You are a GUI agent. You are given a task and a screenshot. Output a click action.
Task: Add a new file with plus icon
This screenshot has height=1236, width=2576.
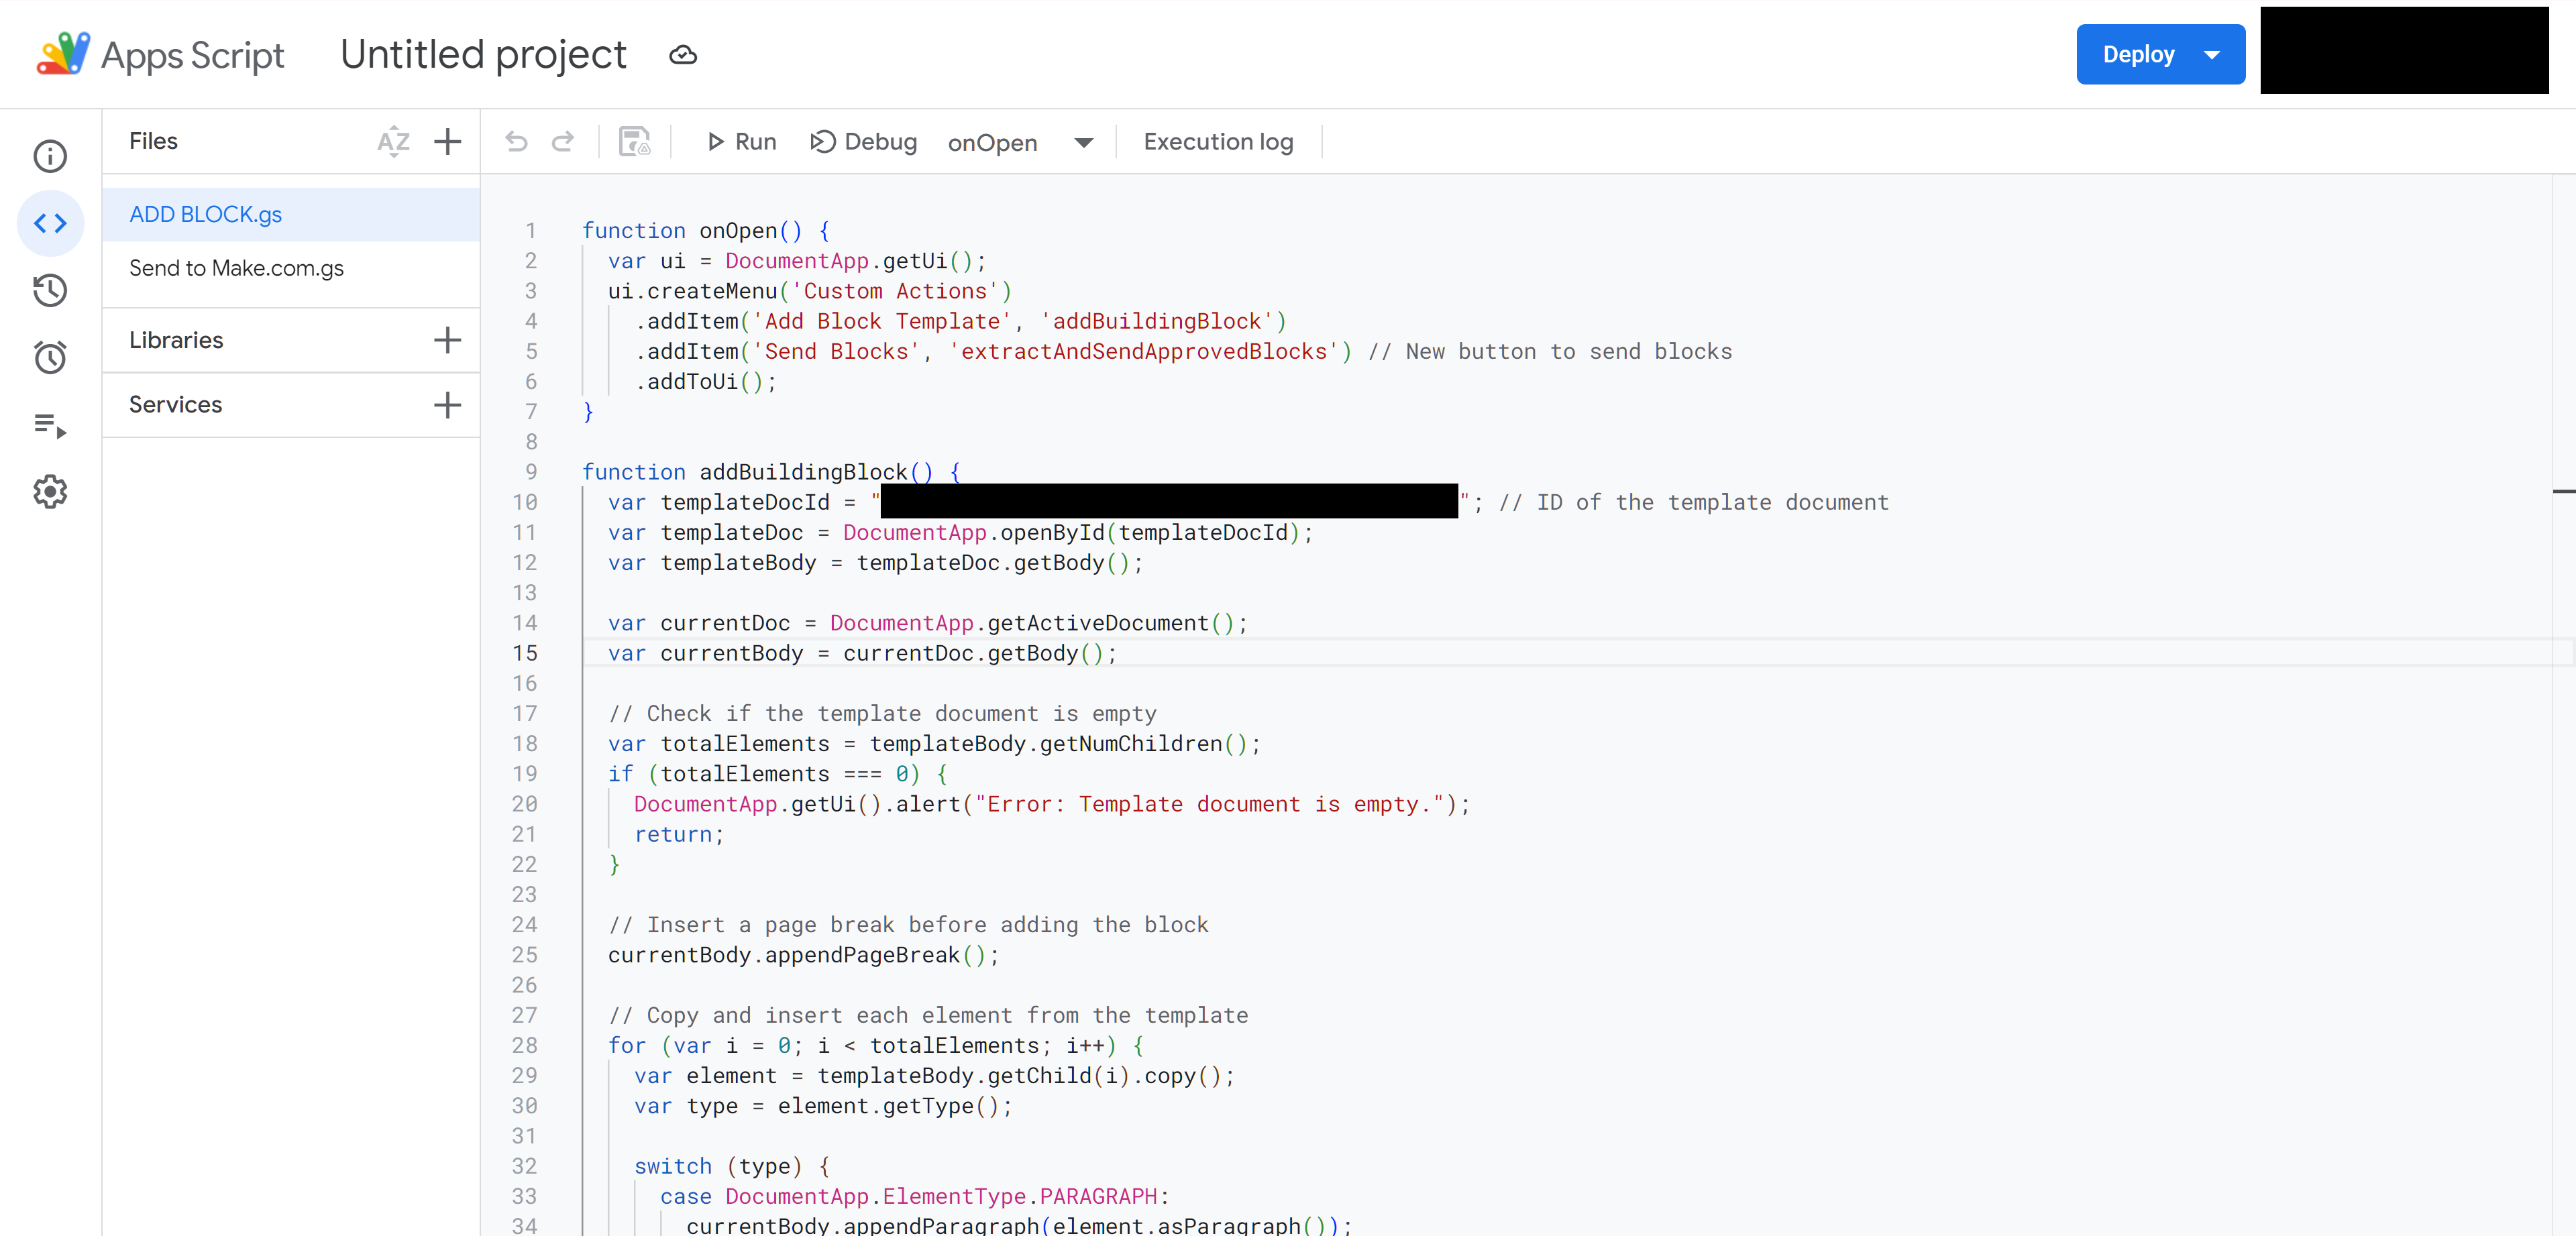pos(448,141)
